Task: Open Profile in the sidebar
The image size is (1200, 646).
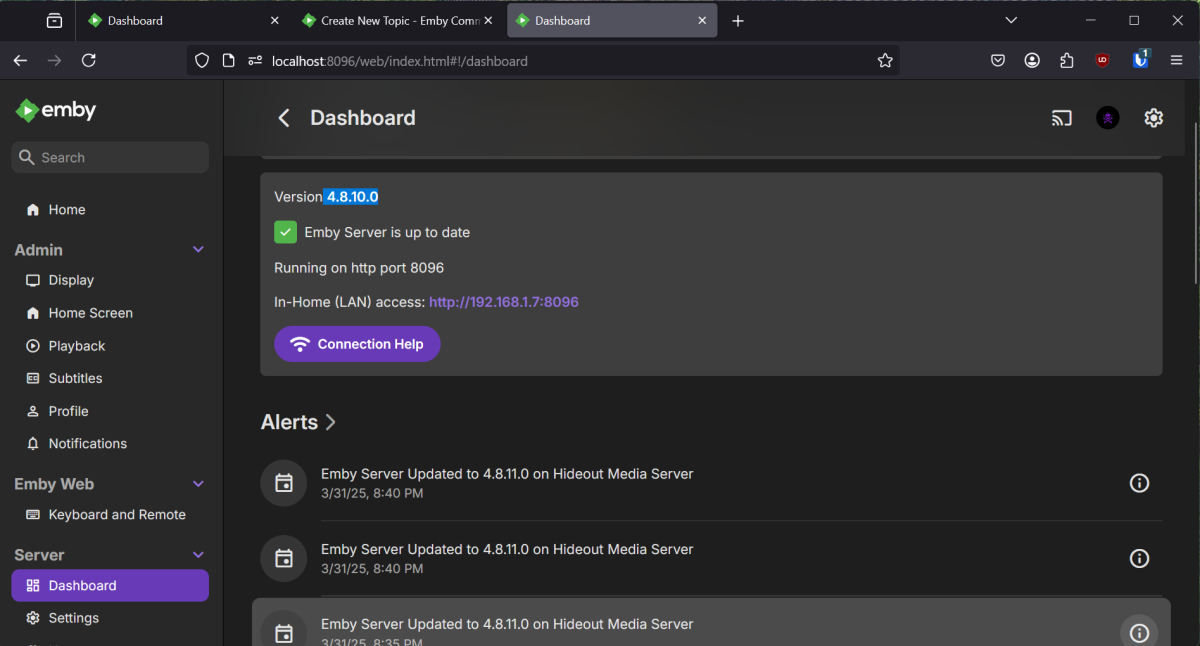Action: click(110, 411)
